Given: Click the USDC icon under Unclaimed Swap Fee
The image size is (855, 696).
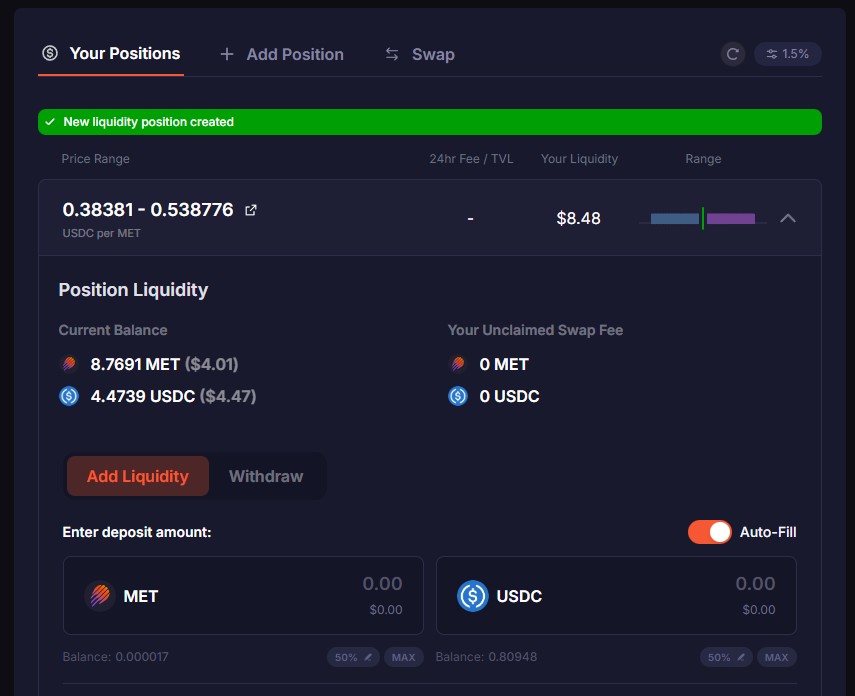Looking at the screenshot, I should click(x=458, y=396).
